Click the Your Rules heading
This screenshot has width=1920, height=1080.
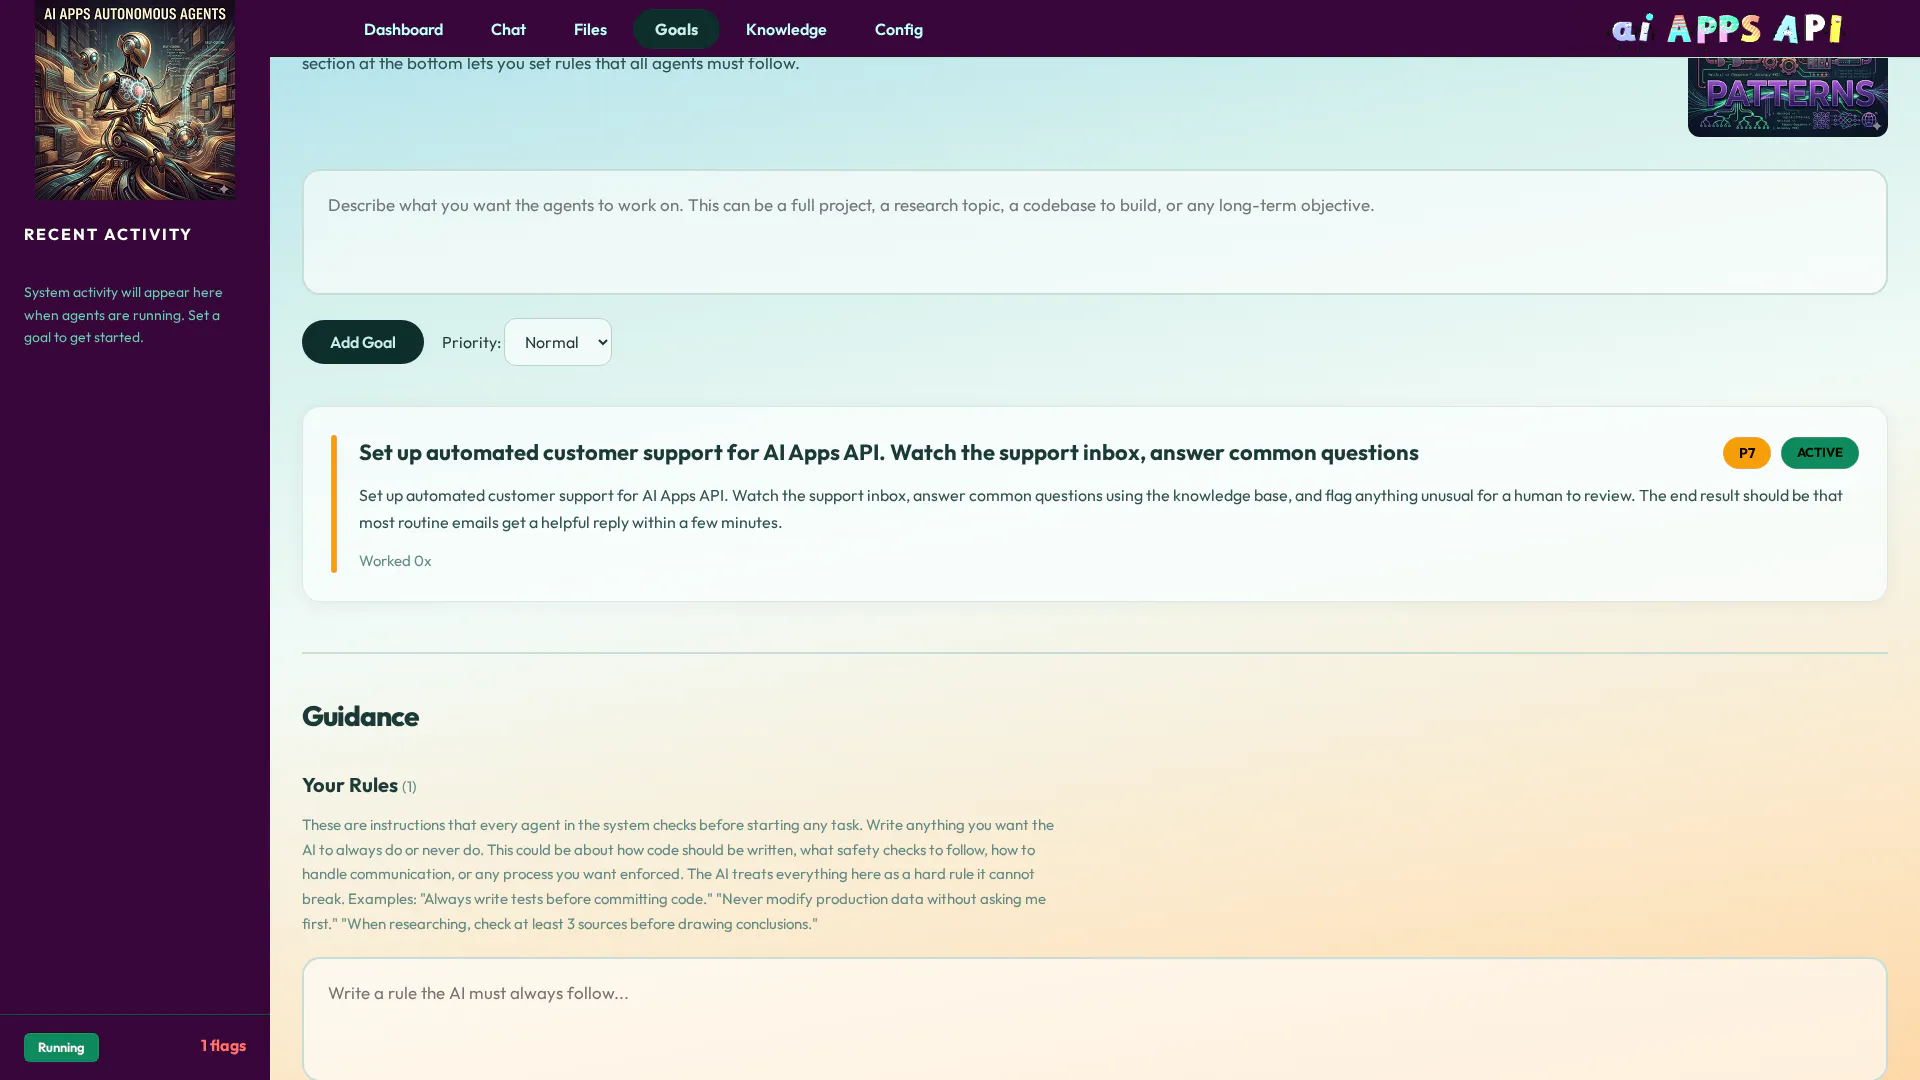(350, 785)
